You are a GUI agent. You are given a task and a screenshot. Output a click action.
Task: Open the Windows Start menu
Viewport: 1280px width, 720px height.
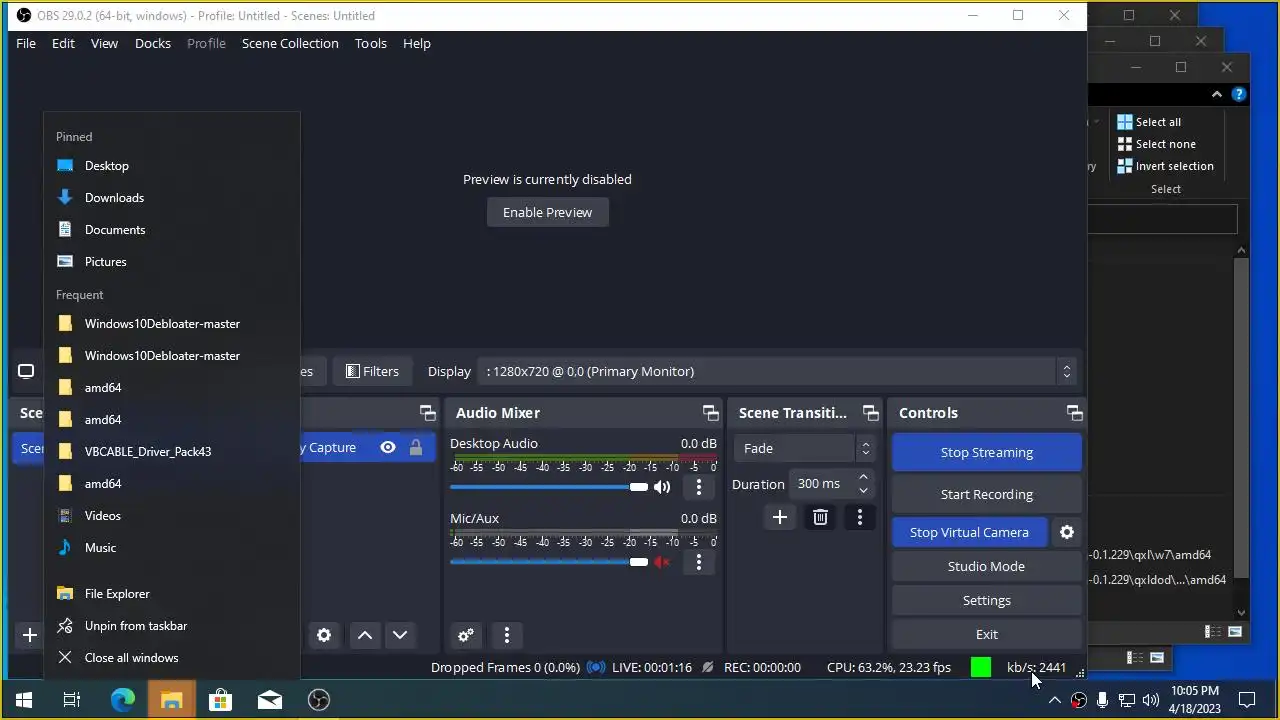pos(24,700)
